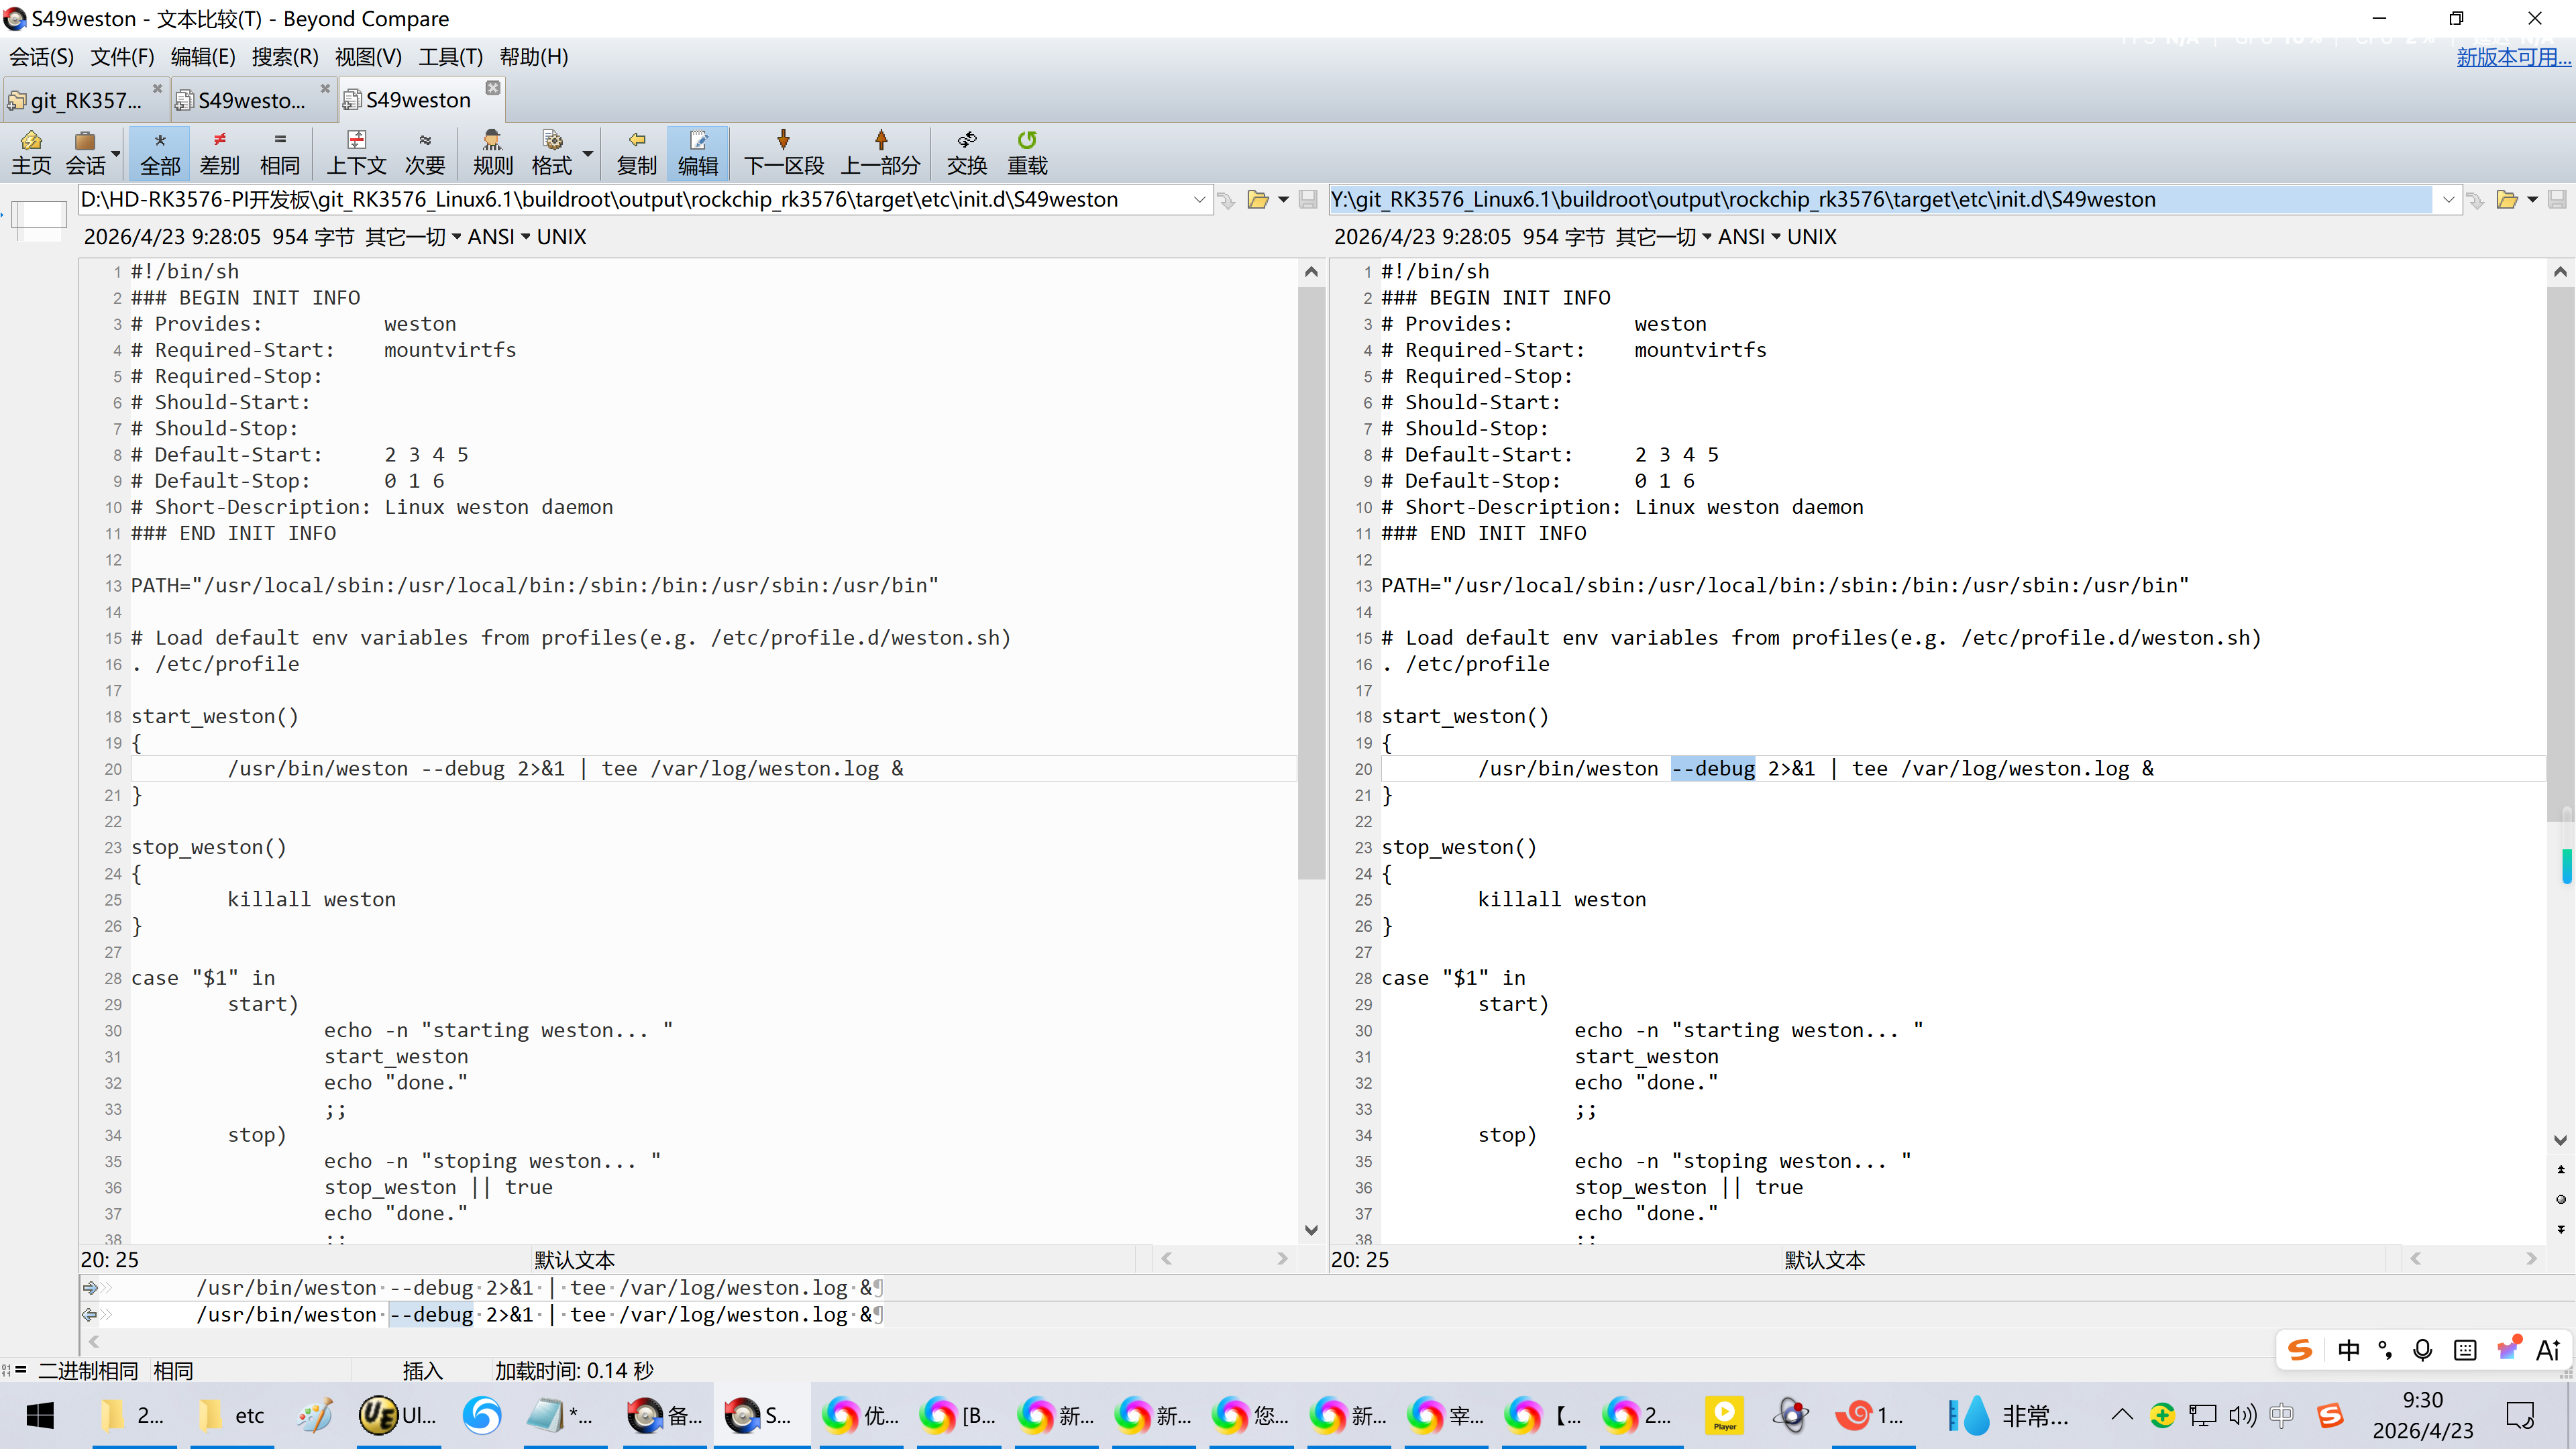Jump to Next Section (下一区段)
Viewport: 2576px width, 1449px height.
tap(783, 152)
